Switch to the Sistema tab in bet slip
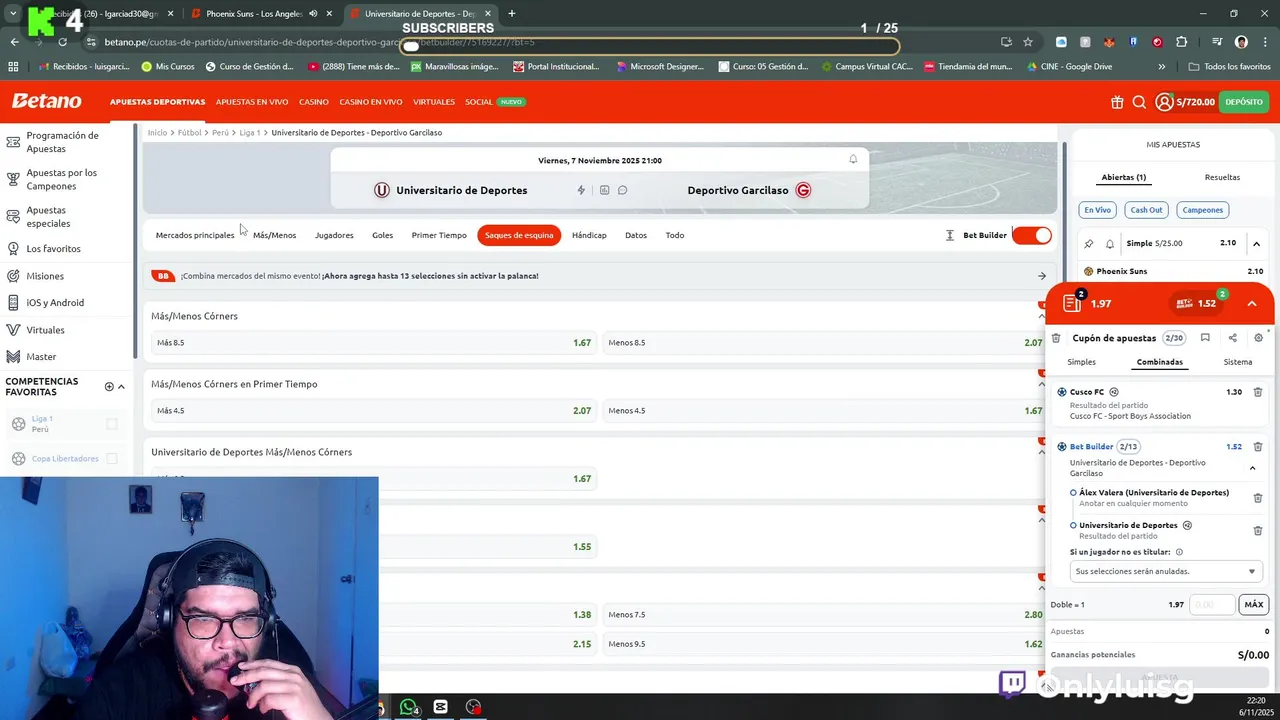The width and height of the screenshot is (1280, 720). [1237, 362]
